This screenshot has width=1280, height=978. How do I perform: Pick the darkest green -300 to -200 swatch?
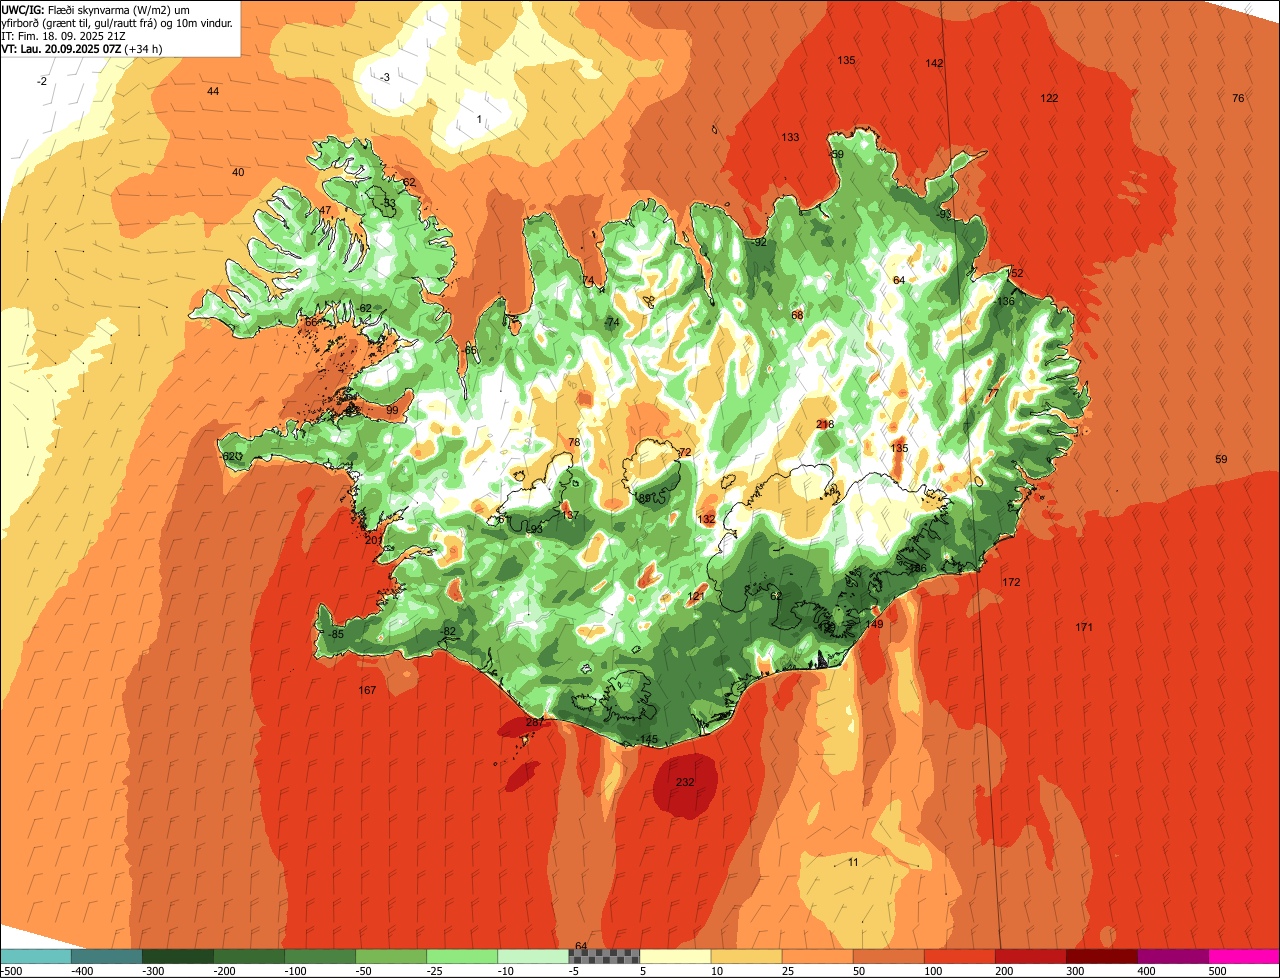point(178,956)
